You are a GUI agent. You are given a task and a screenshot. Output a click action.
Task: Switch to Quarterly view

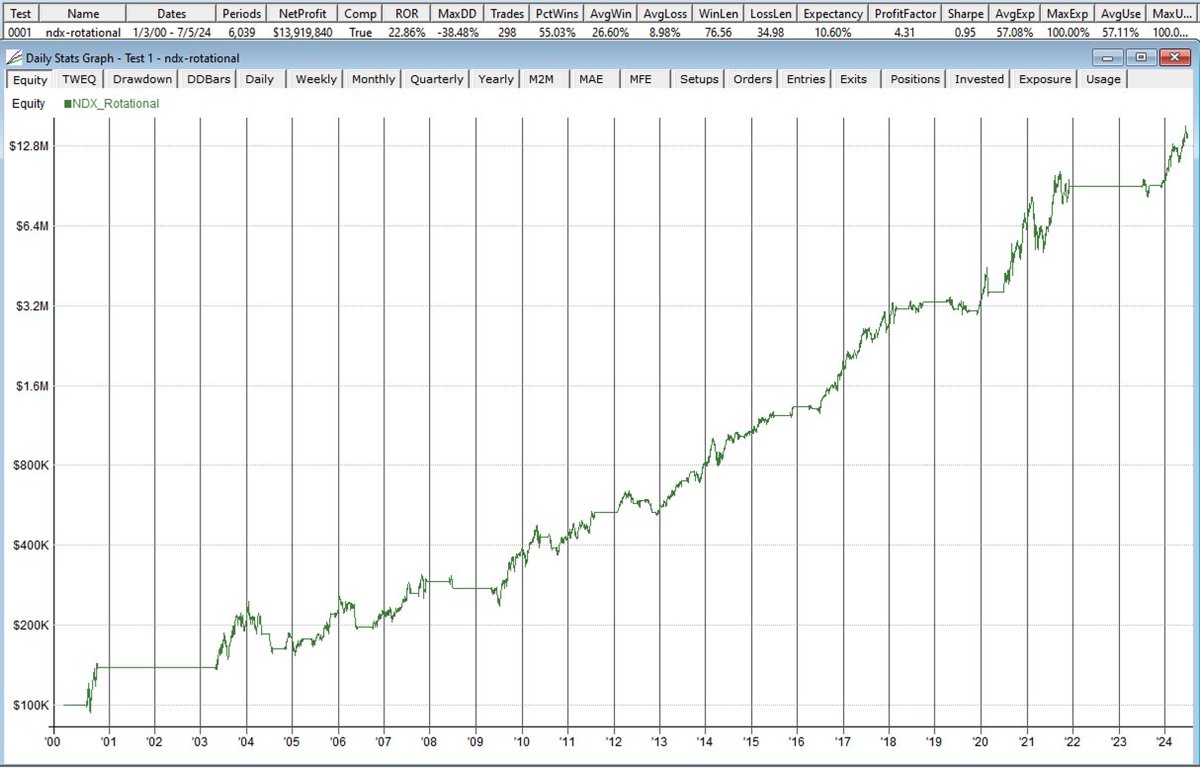(x=436, y=79)
